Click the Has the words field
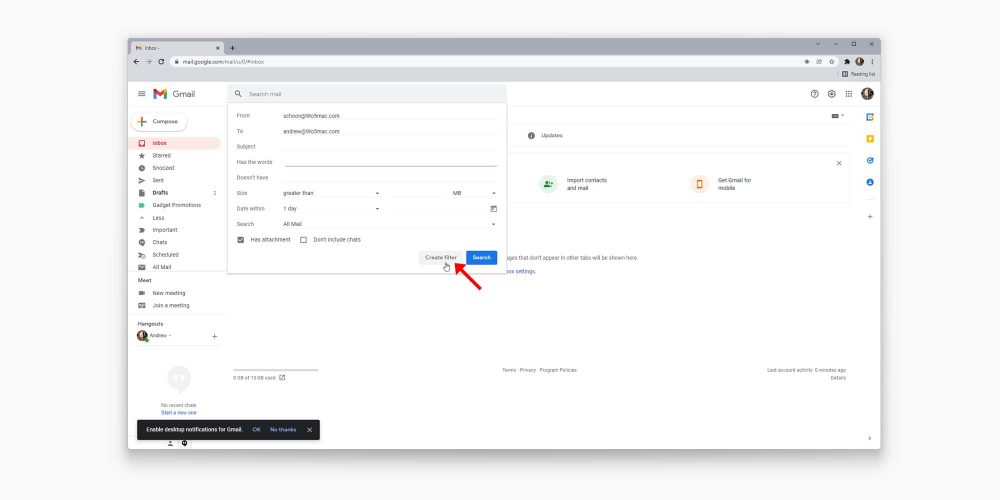Screen dimensions: 1000x500 click(x=390, y=162)
